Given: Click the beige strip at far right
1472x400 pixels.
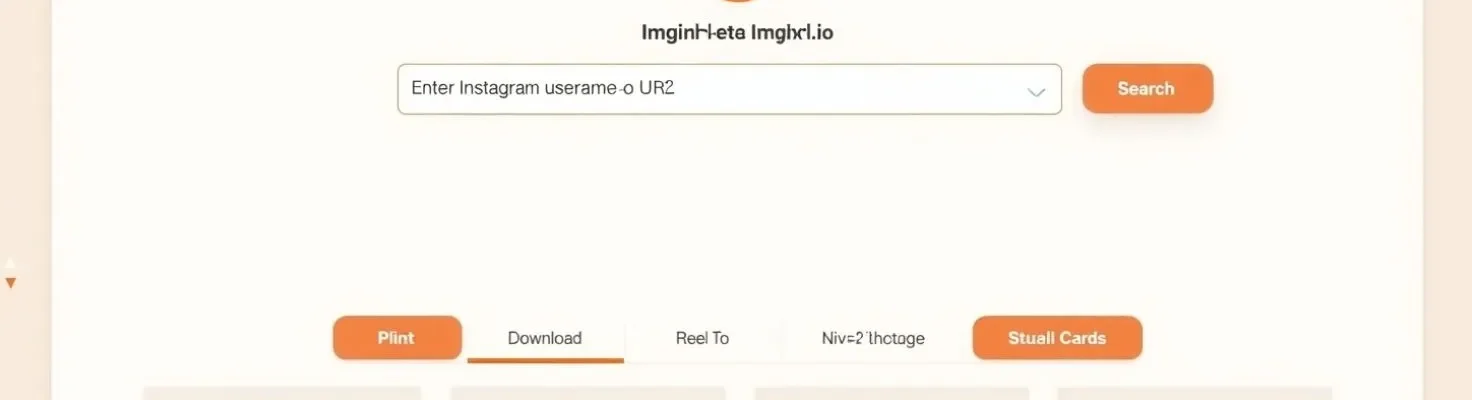Looking at the screenshot, I should pos(1447,200).
